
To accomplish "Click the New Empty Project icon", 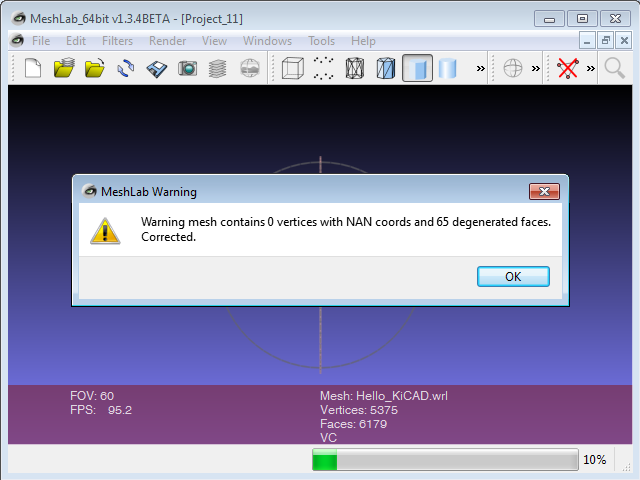I will tap(33, 68).
